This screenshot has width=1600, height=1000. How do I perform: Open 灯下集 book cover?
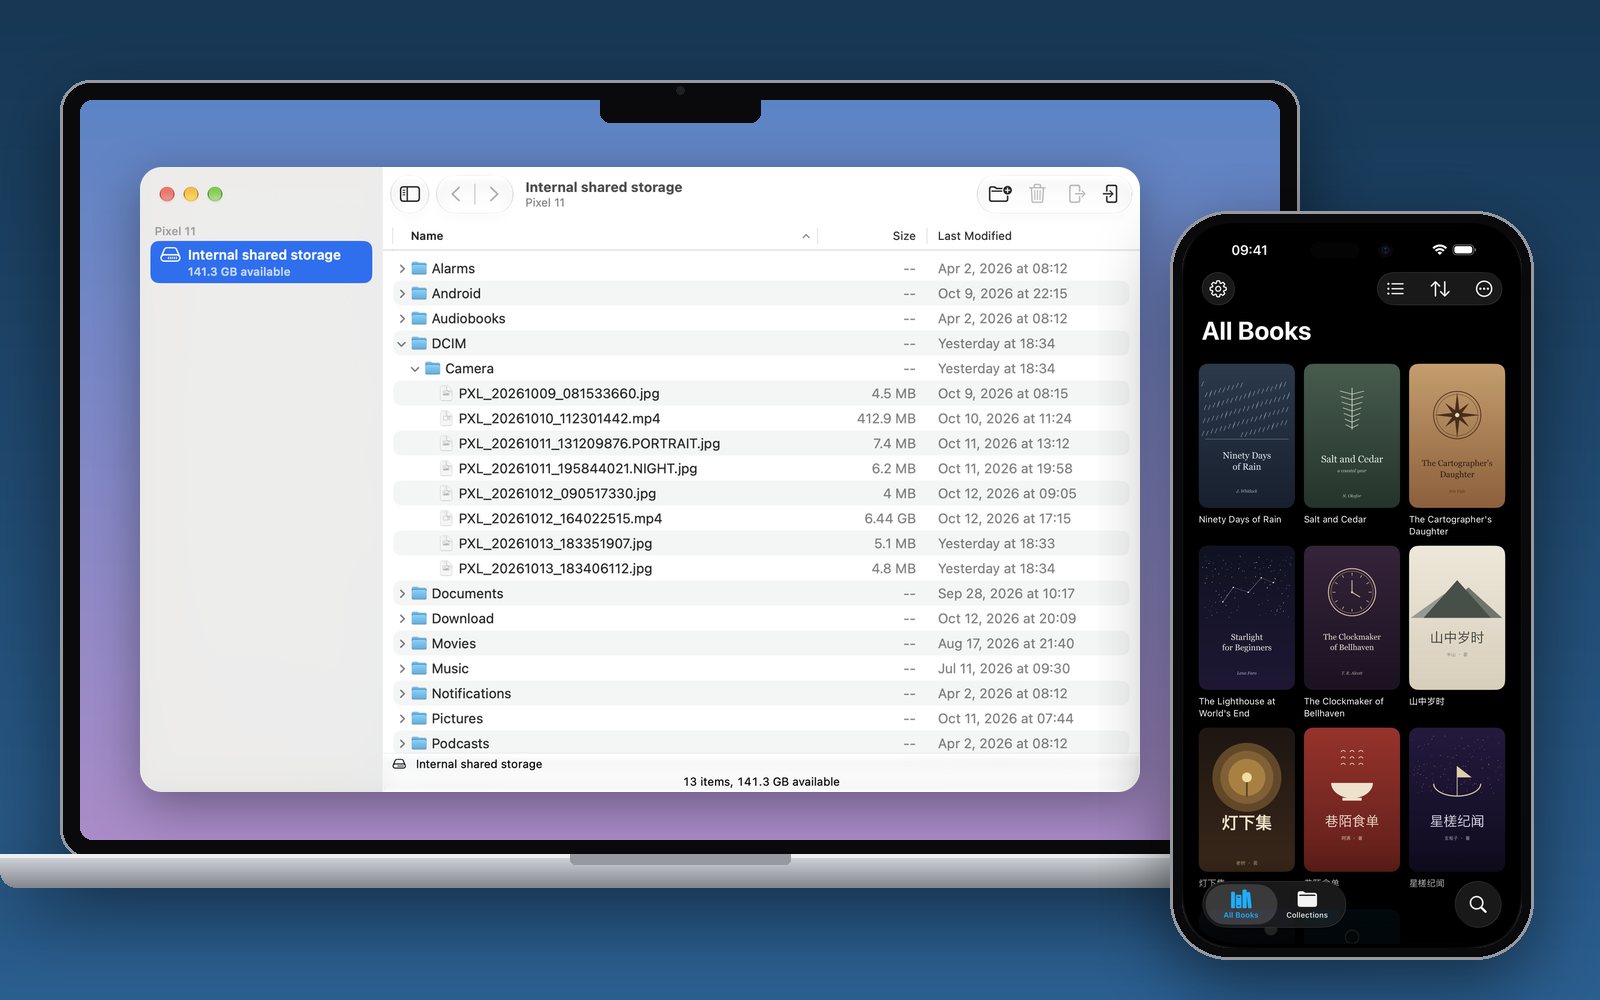[1247, 800]
